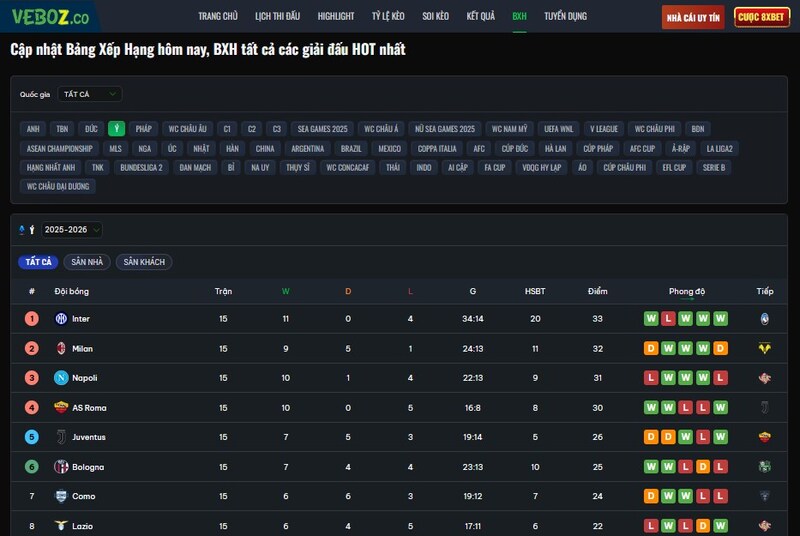Screen dimensions: 800x536
Task: Click the Bologna club crest
Action: 60,467
